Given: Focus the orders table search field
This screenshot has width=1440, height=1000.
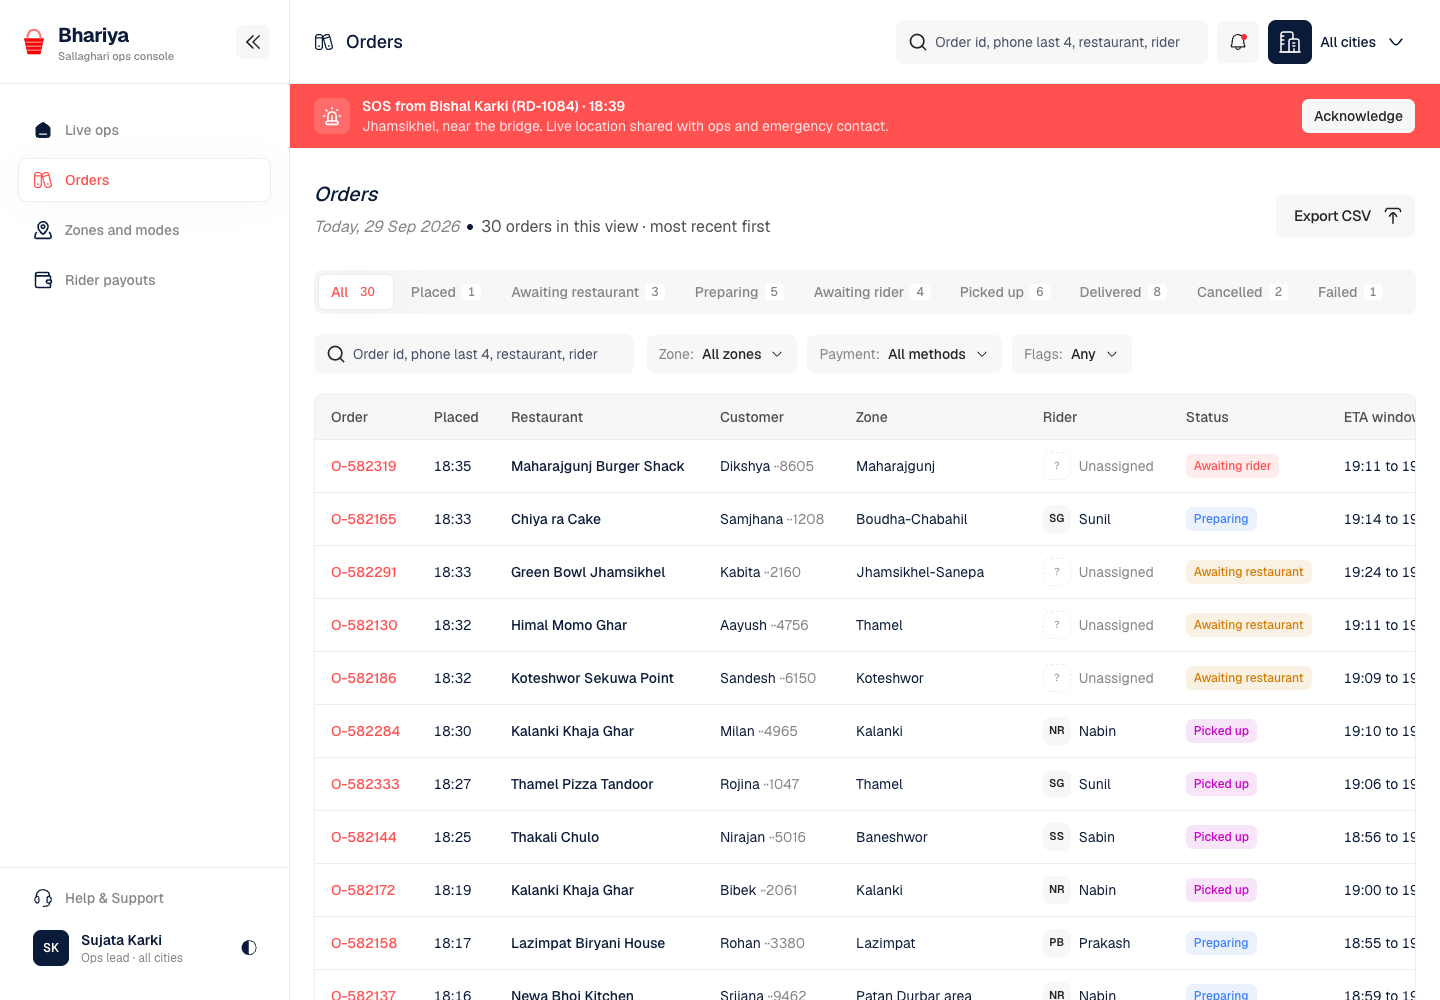Looking at the screenshot, I should tap(474, 354).
